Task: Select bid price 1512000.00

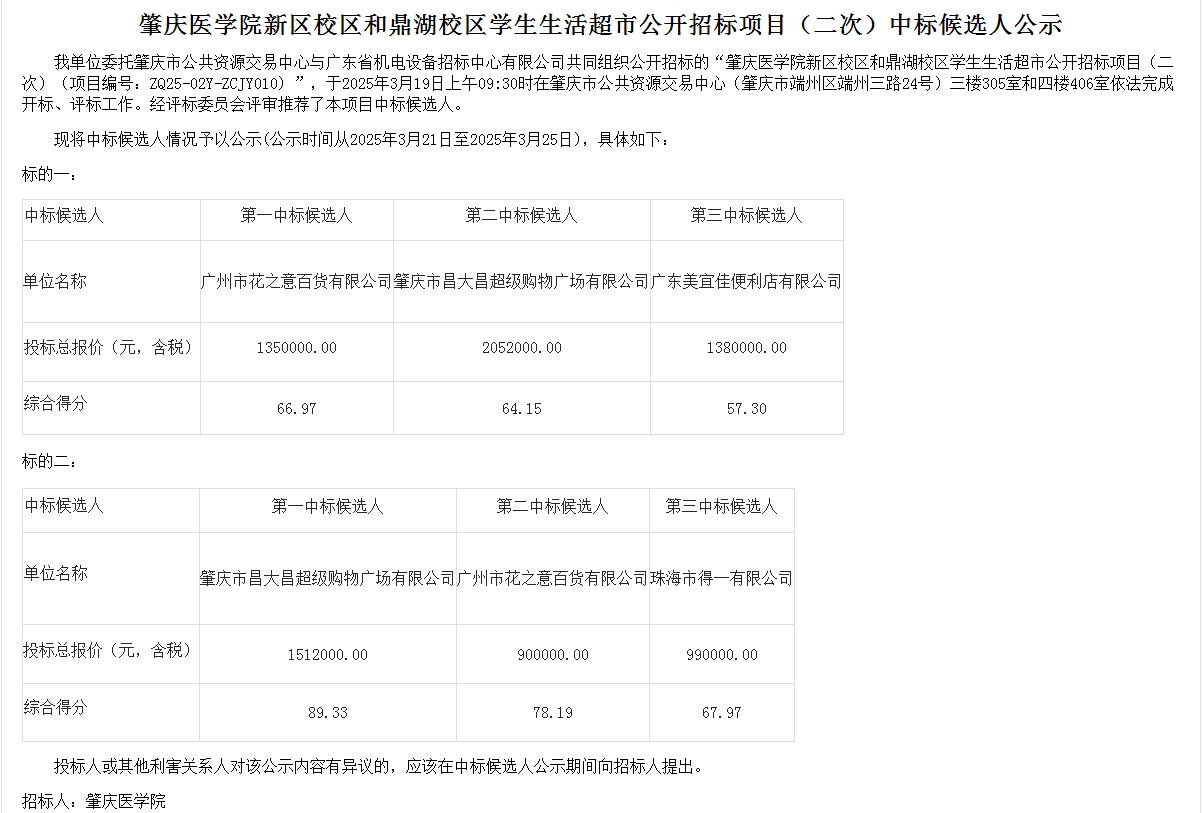Action: [x=327, y=655]
